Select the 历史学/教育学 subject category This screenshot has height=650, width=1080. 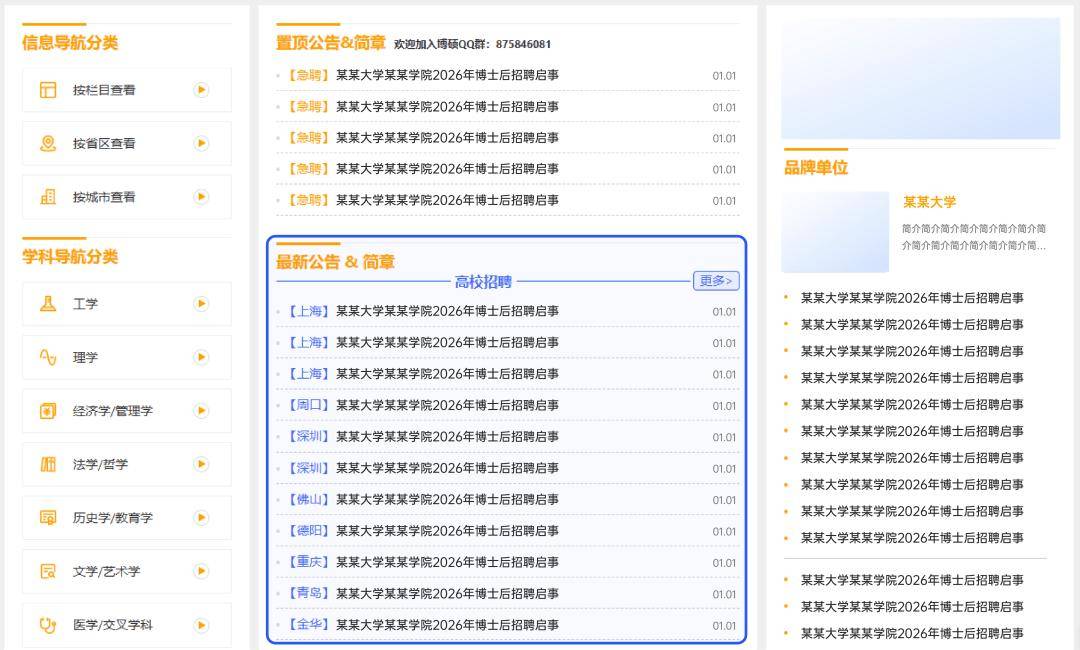click(x=127, y=518)
